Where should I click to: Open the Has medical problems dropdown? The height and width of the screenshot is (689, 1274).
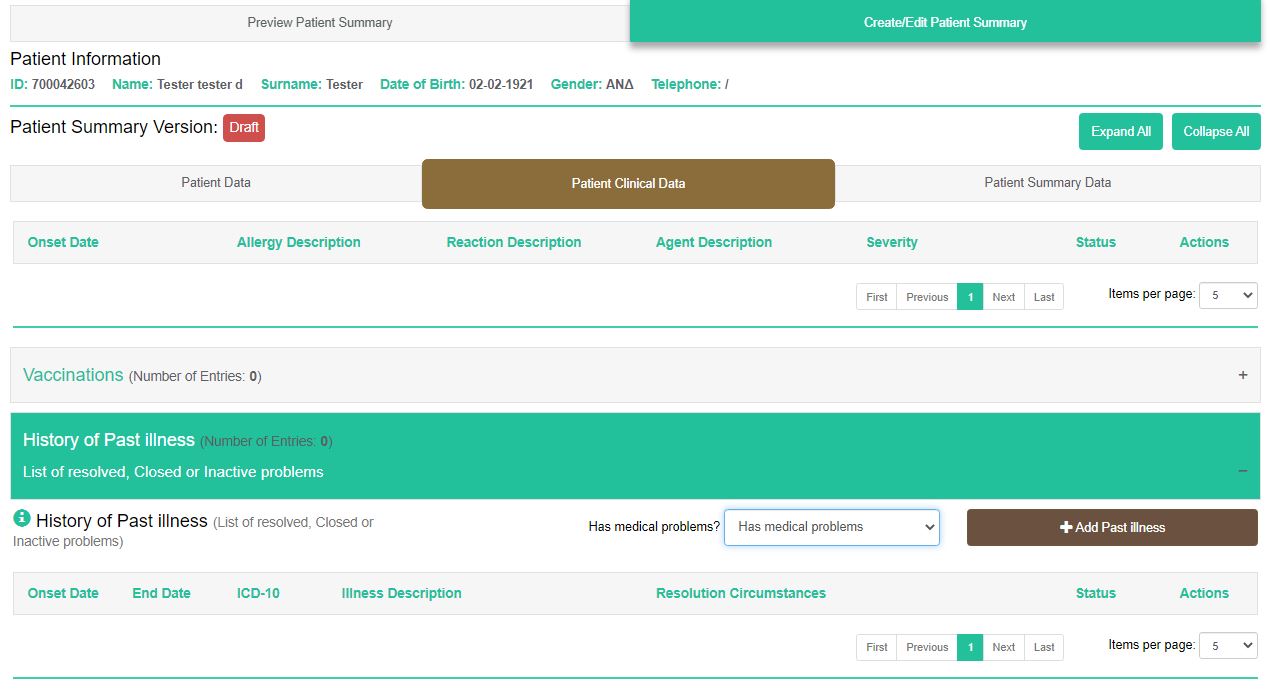point(831,527)
